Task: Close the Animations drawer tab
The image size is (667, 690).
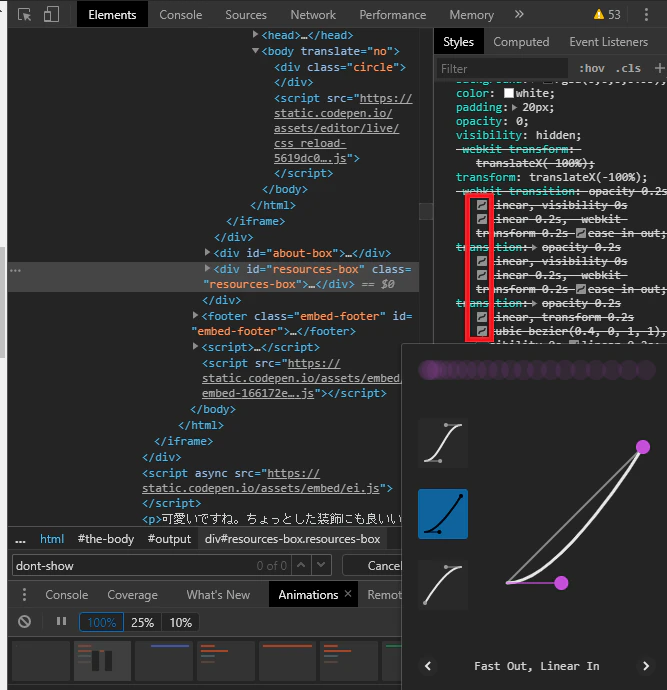Action: (348, 594)
